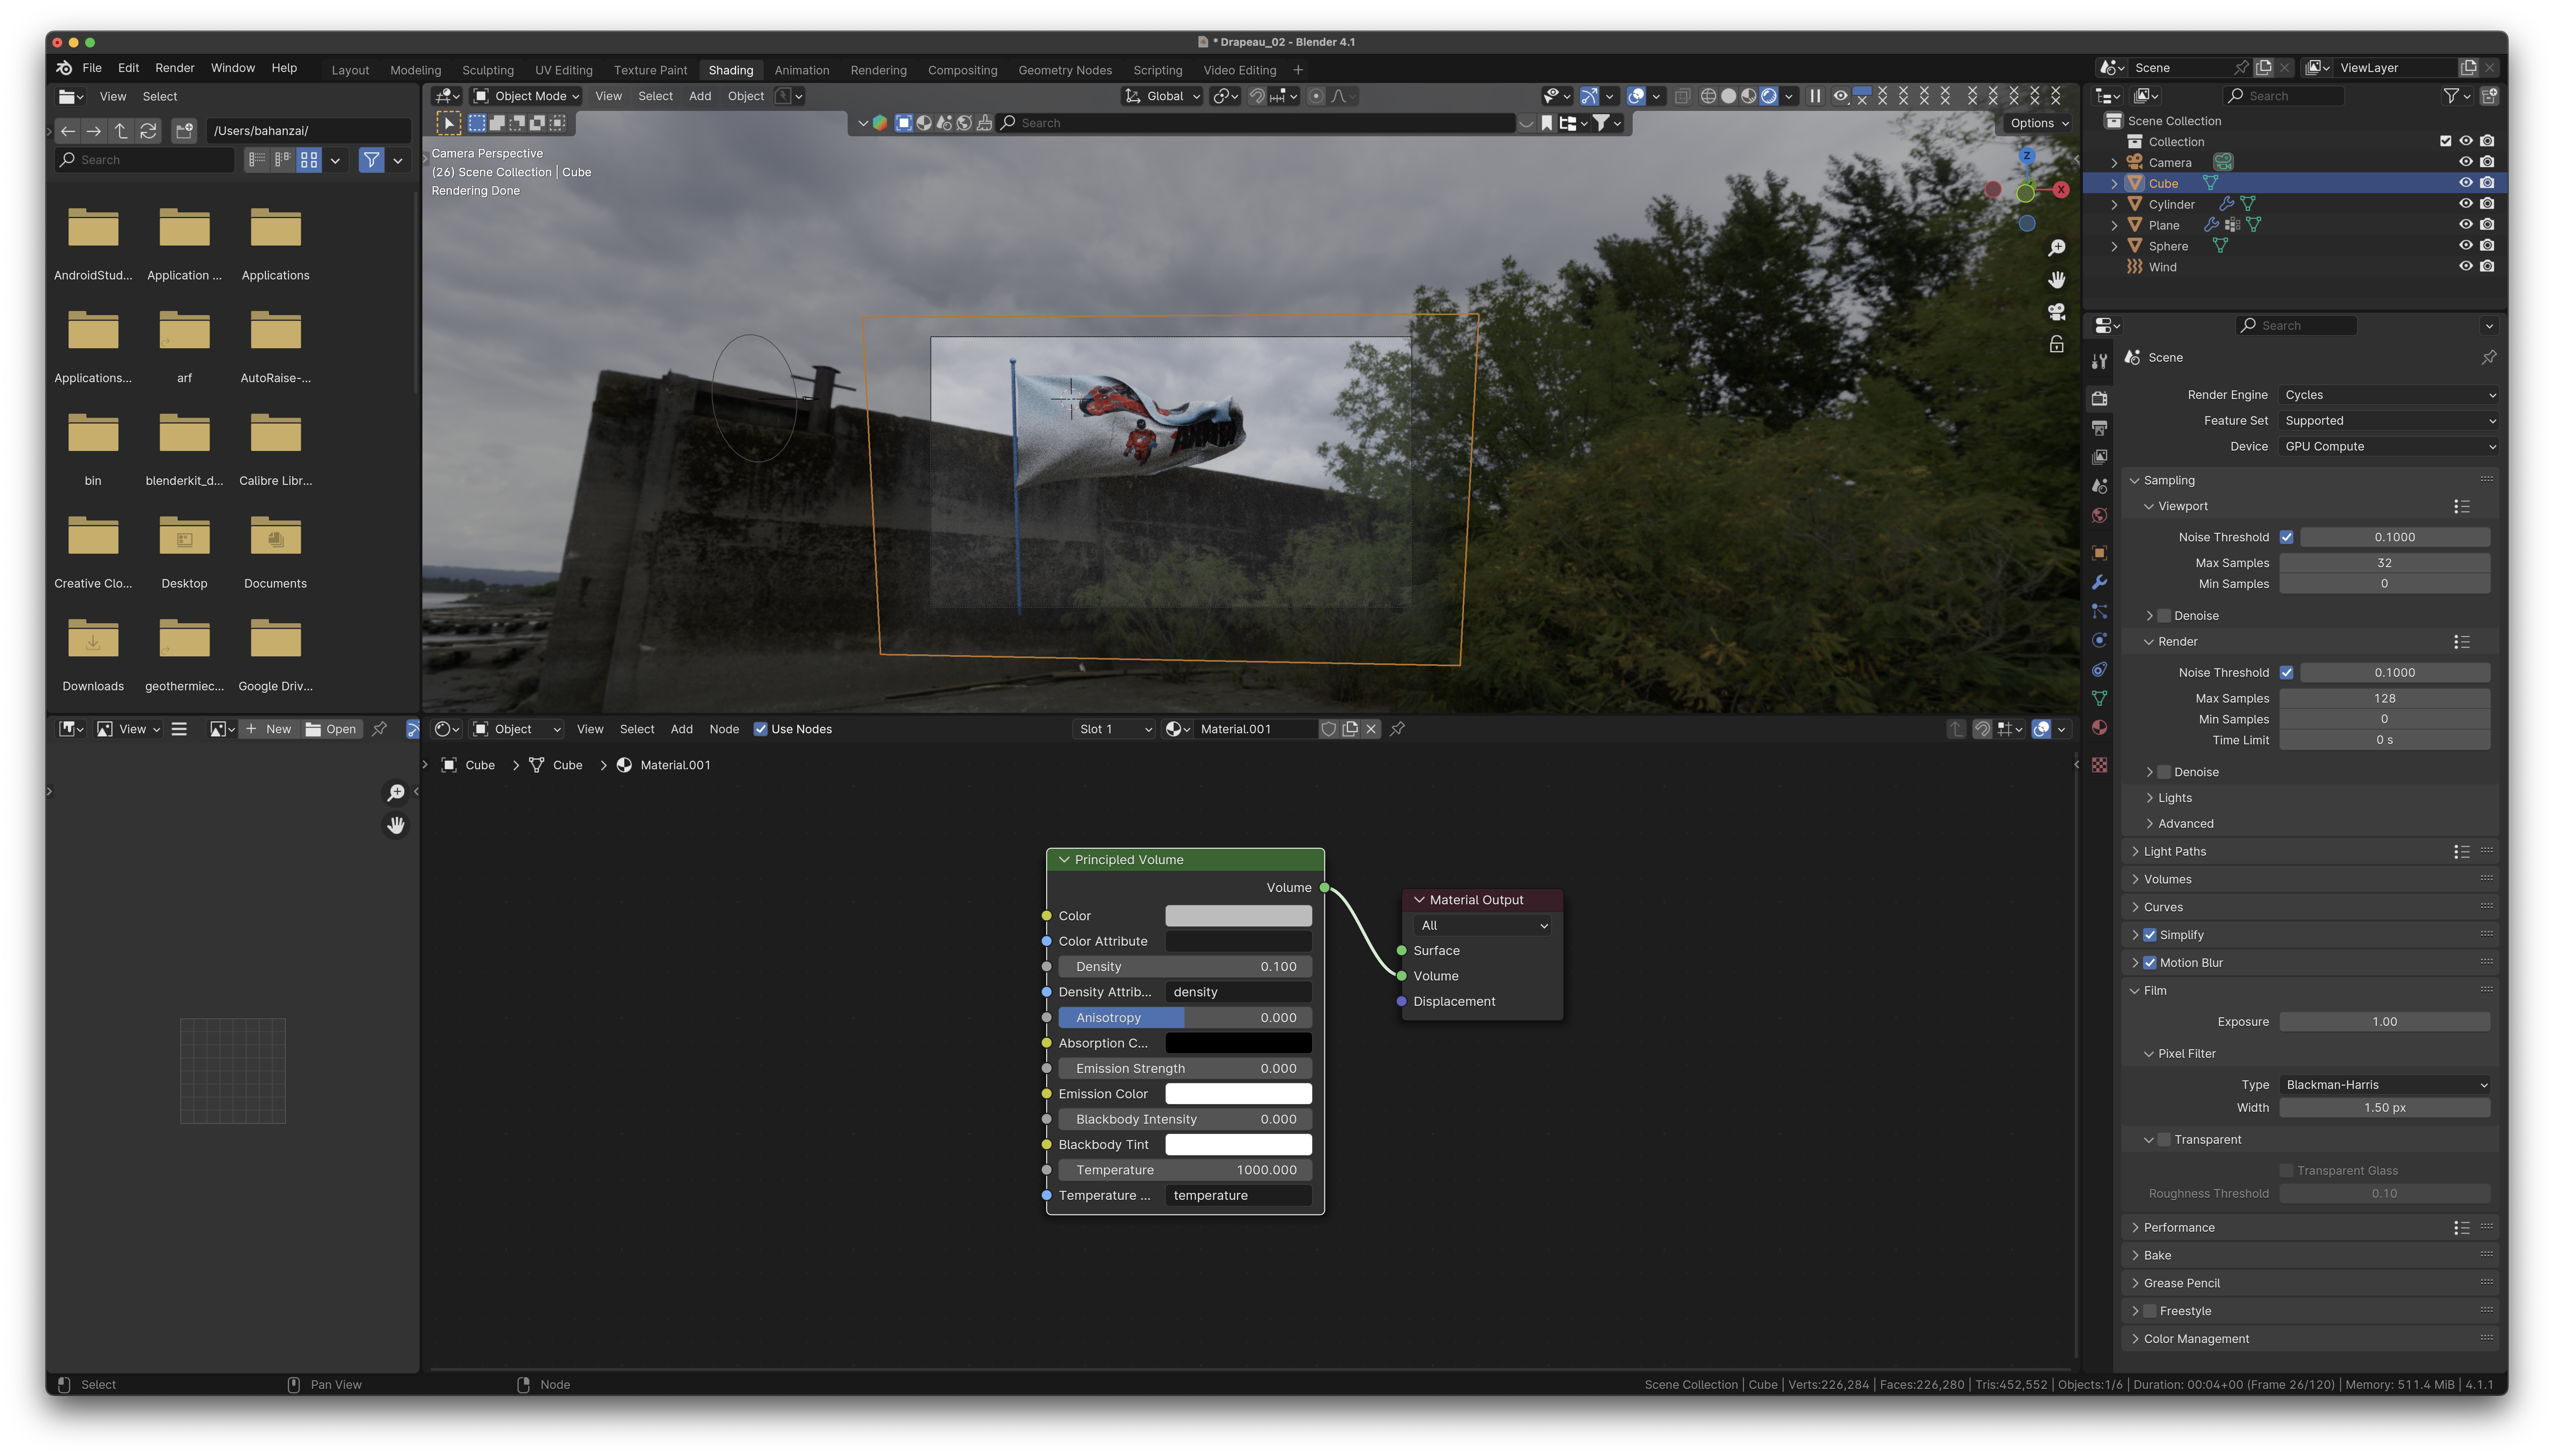The height and width of the screenshot is (1456, 2554).
Task: Enable the Film Transparent checkbox
Action: point(2164,1140)
